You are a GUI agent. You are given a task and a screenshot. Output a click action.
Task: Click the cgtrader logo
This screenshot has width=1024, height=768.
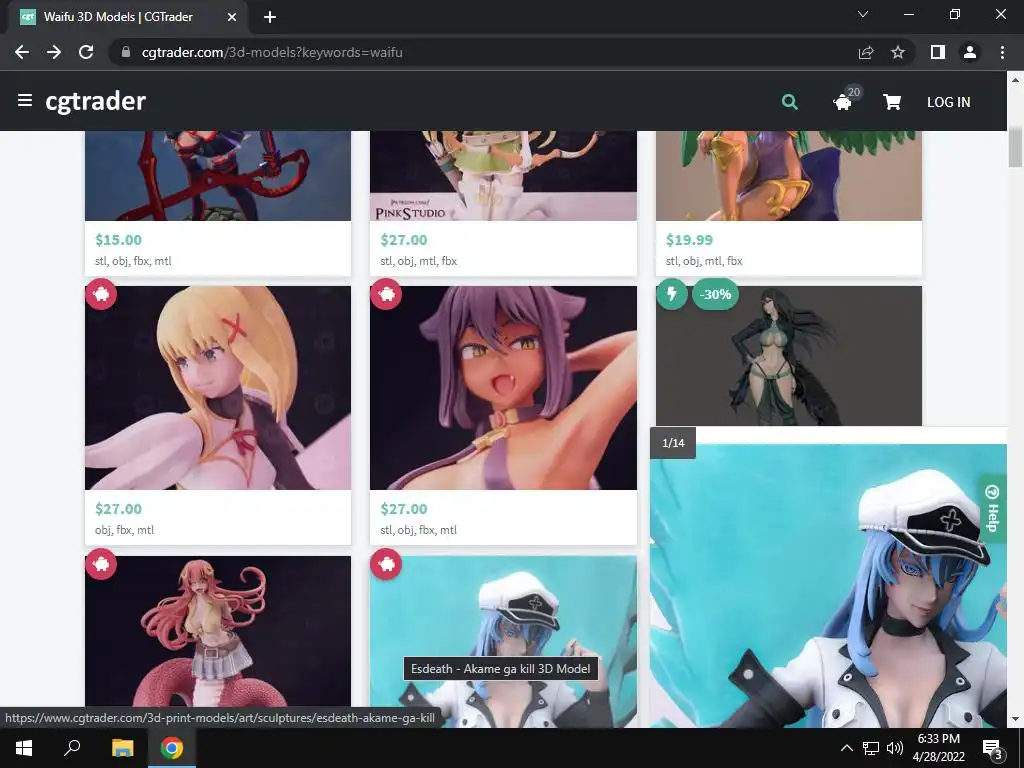[95, 101]
